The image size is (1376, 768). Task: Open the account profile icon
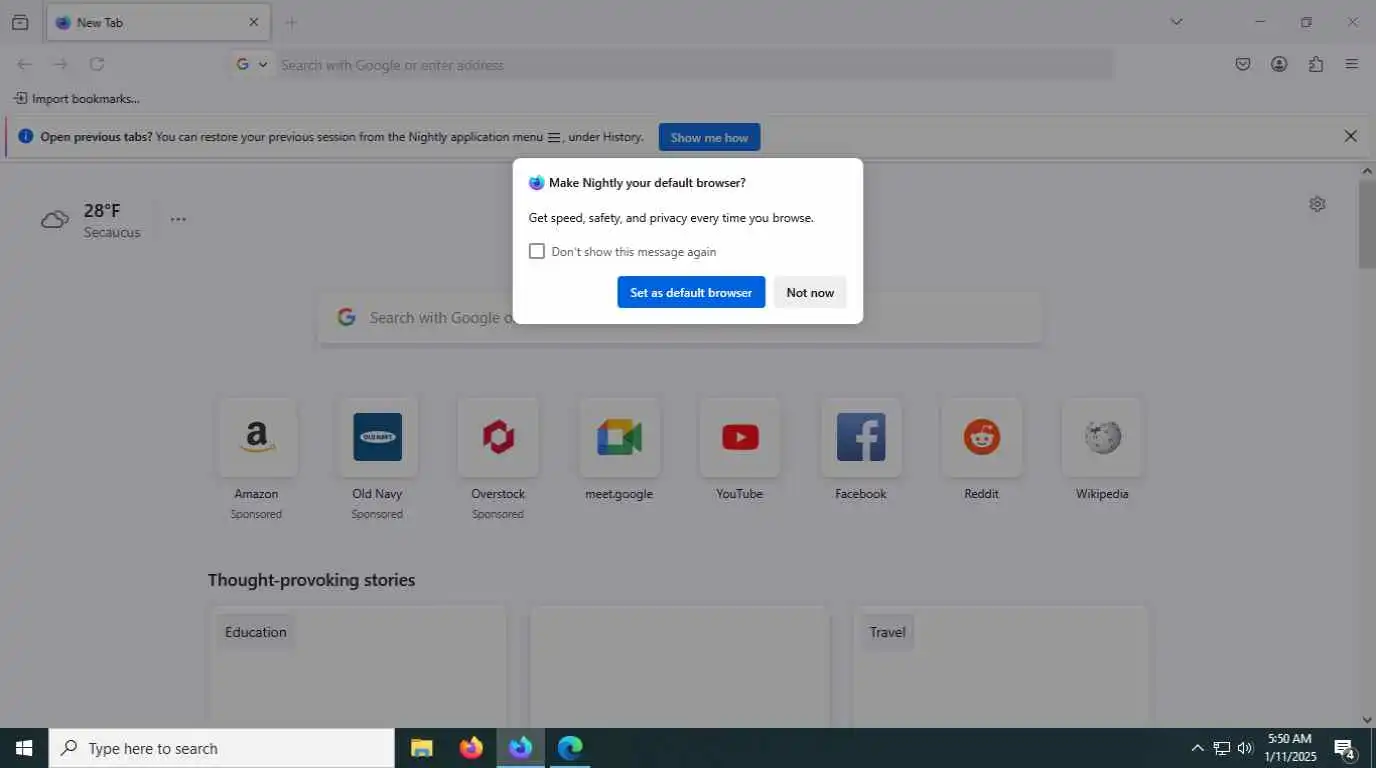coord(1279,64)
